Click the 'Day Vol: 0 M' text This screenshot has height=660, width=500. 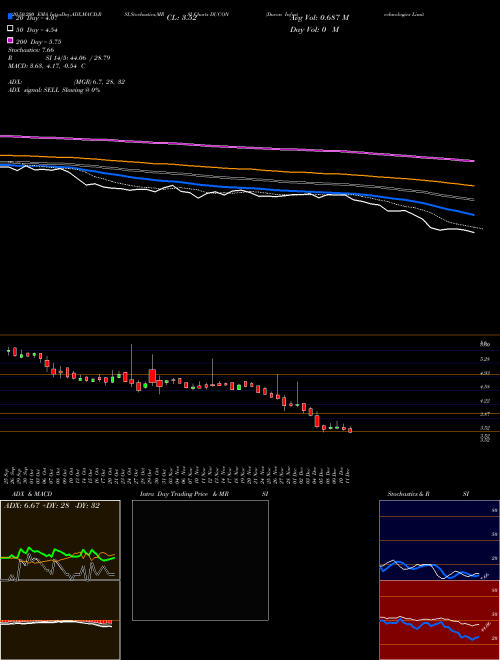(314, 29)
